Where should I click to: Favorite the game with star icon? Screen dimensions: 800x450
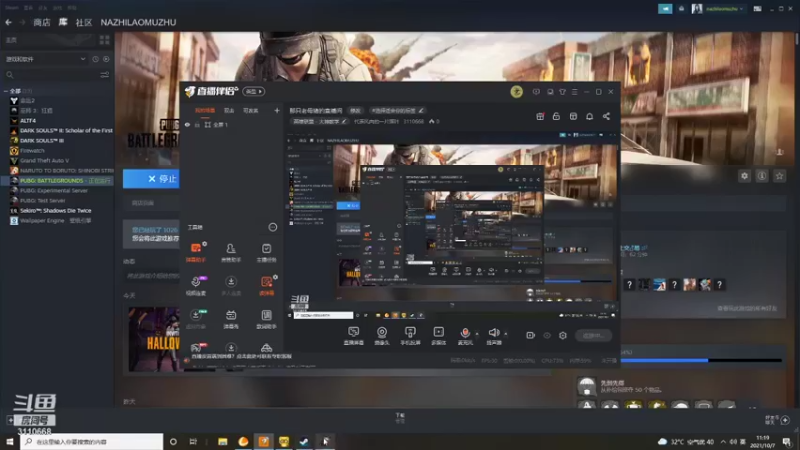779,176
